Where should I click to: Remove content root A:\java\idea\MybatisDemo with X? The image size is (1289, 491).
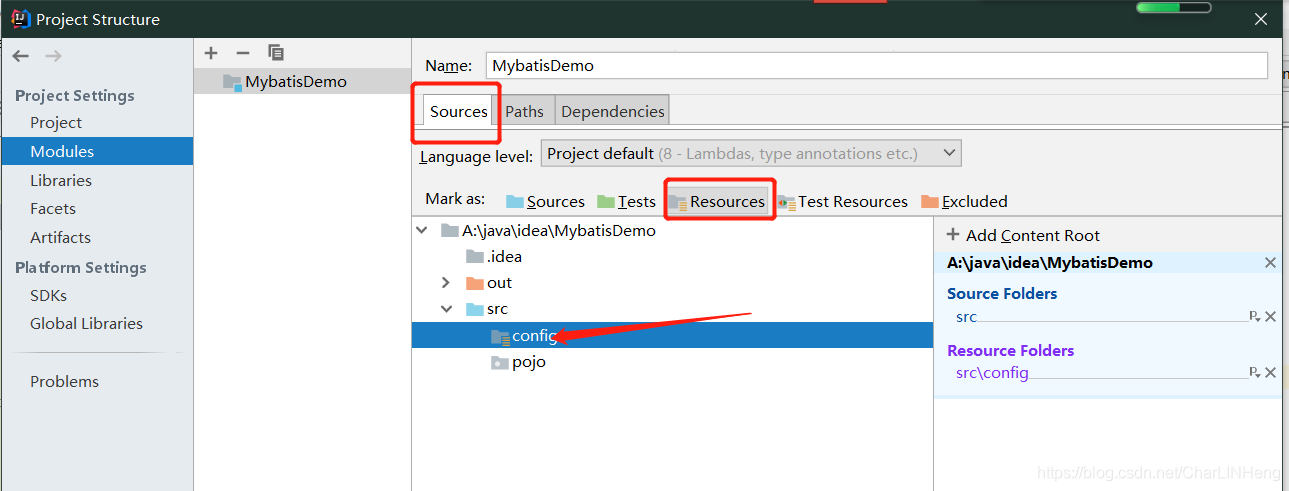[1270, 263]
